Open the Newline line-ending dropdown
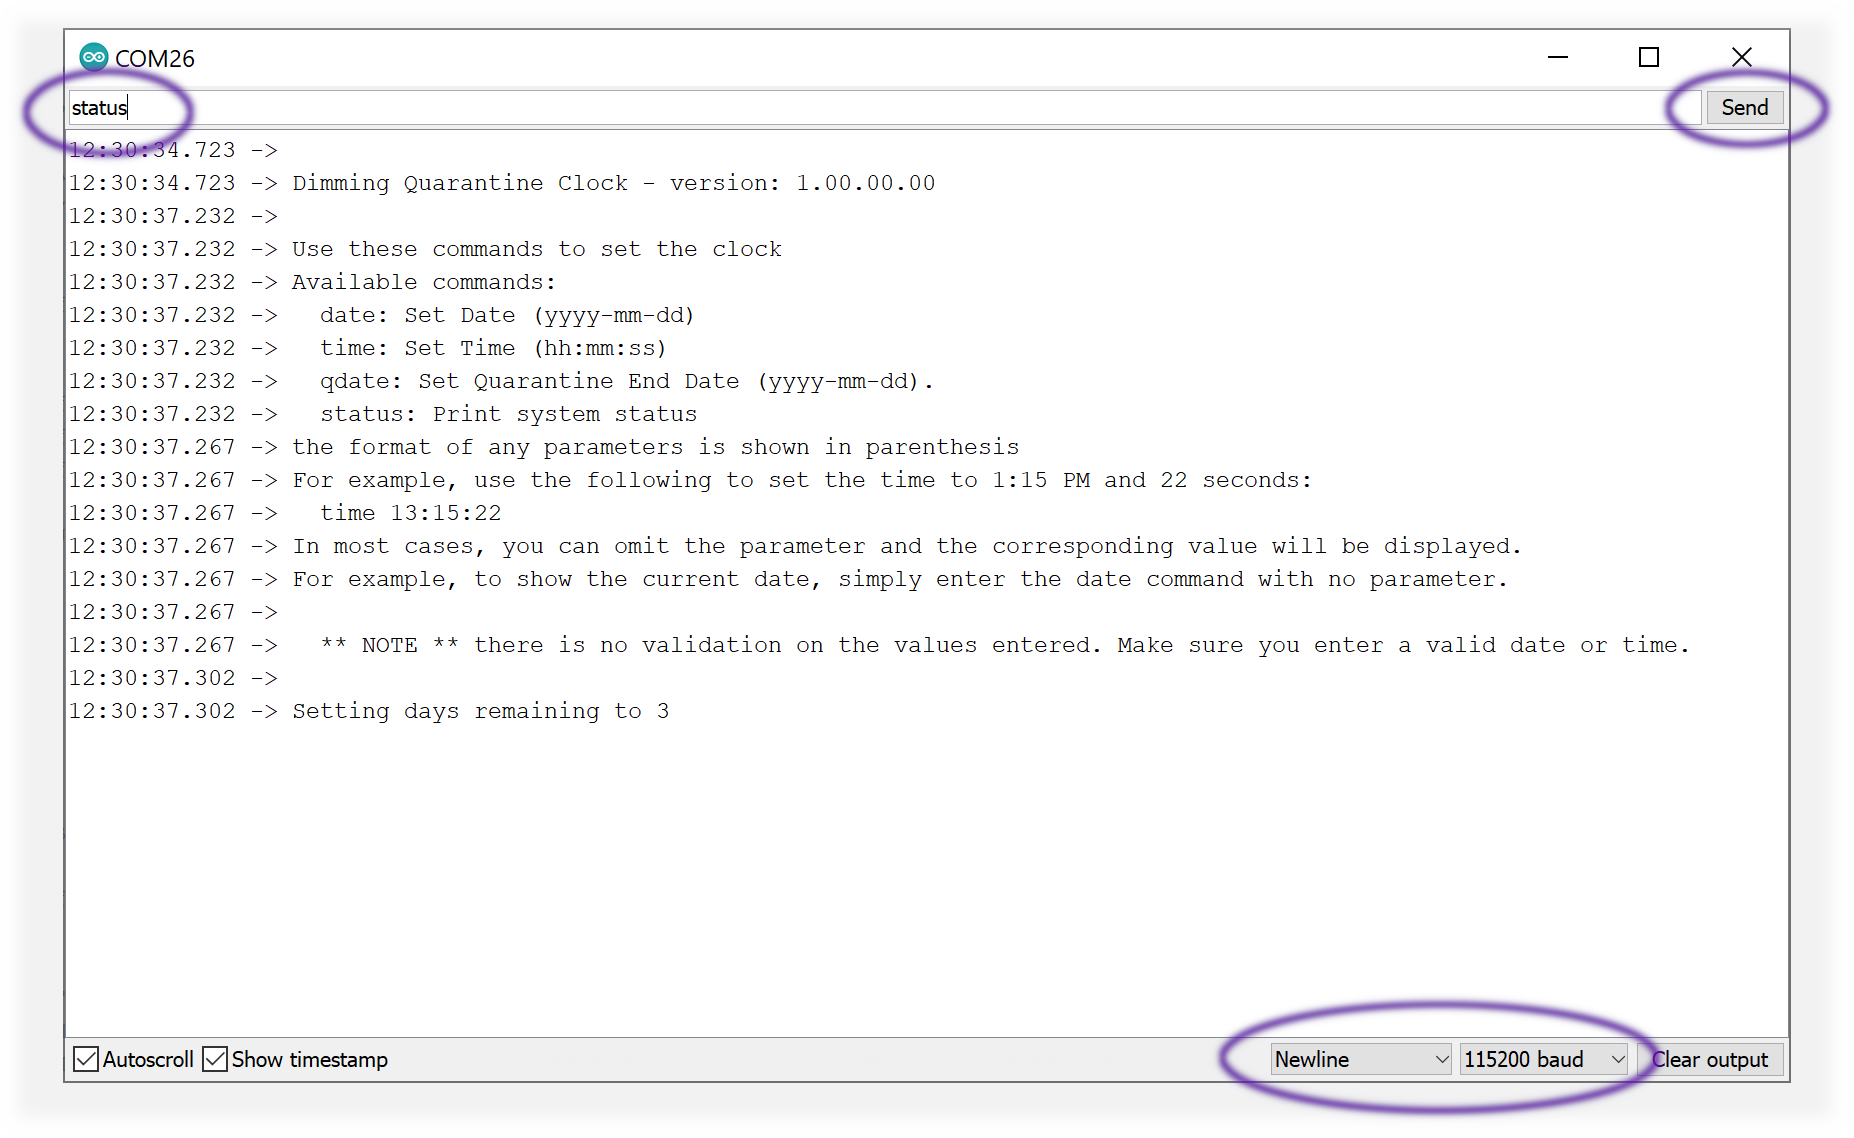This screenshot has width=1854, height=1138. (1361, 1059)
